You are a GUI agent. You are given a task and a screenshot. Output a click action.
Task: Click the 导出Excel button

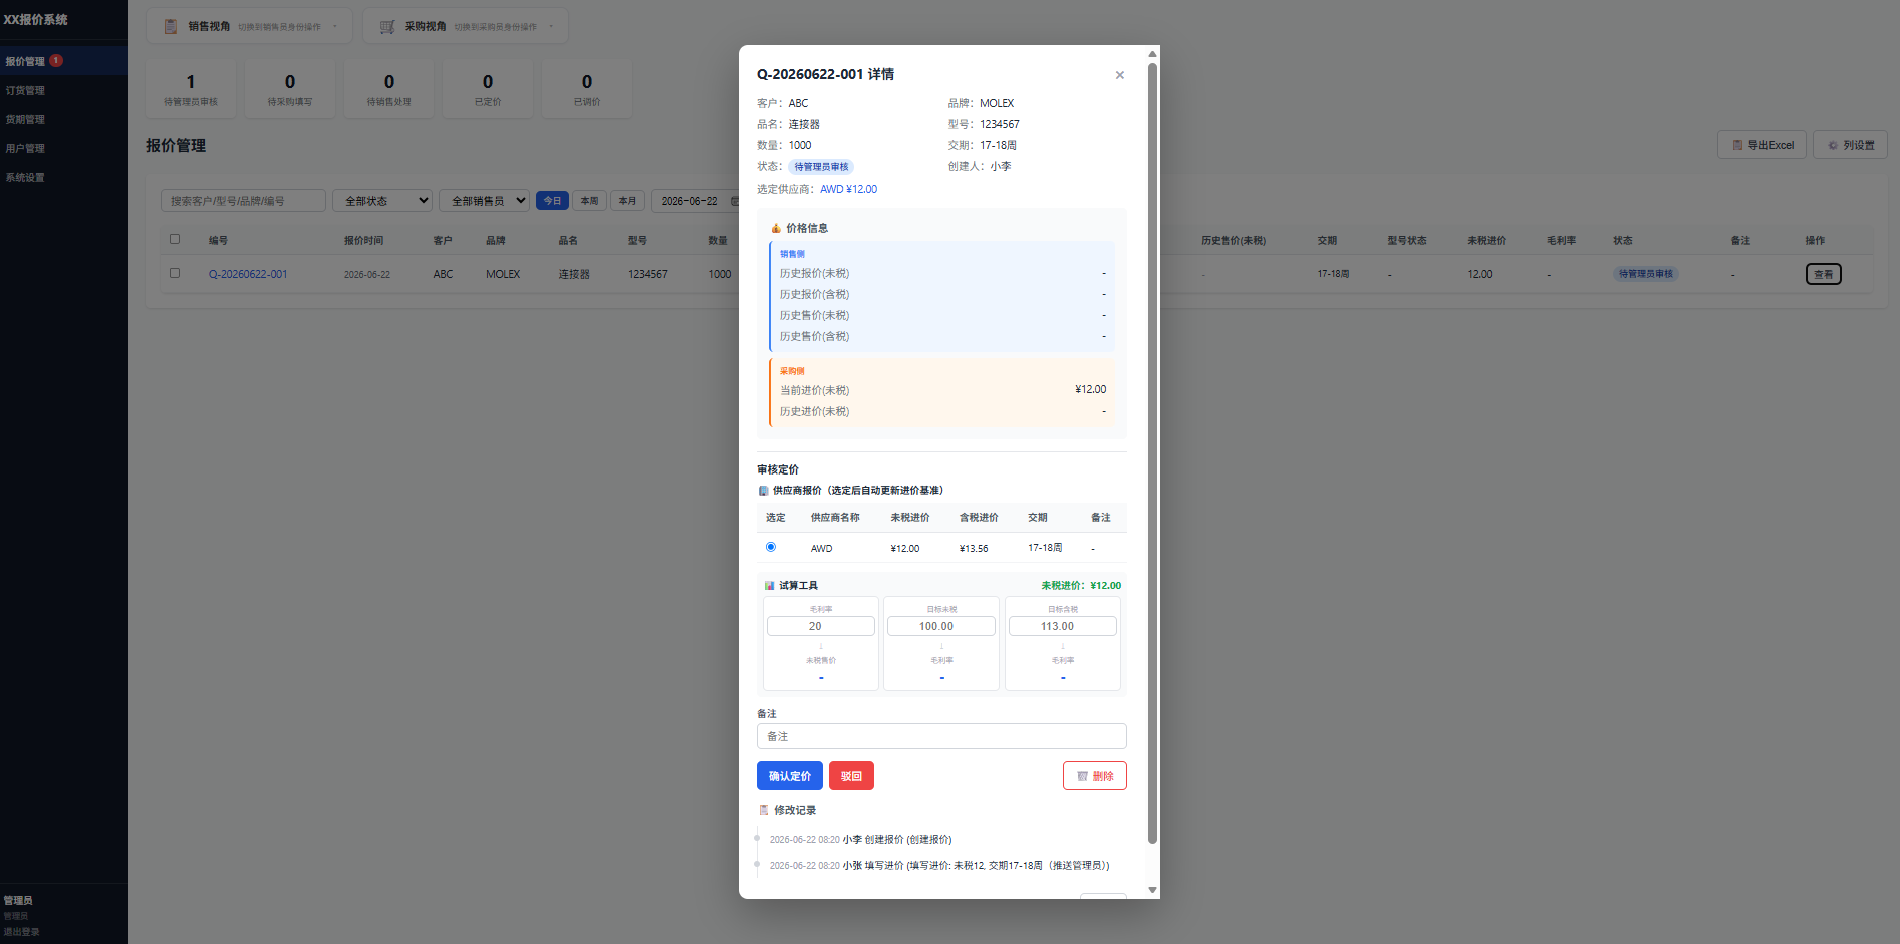pyautogui.click(x=1762, y=145)
